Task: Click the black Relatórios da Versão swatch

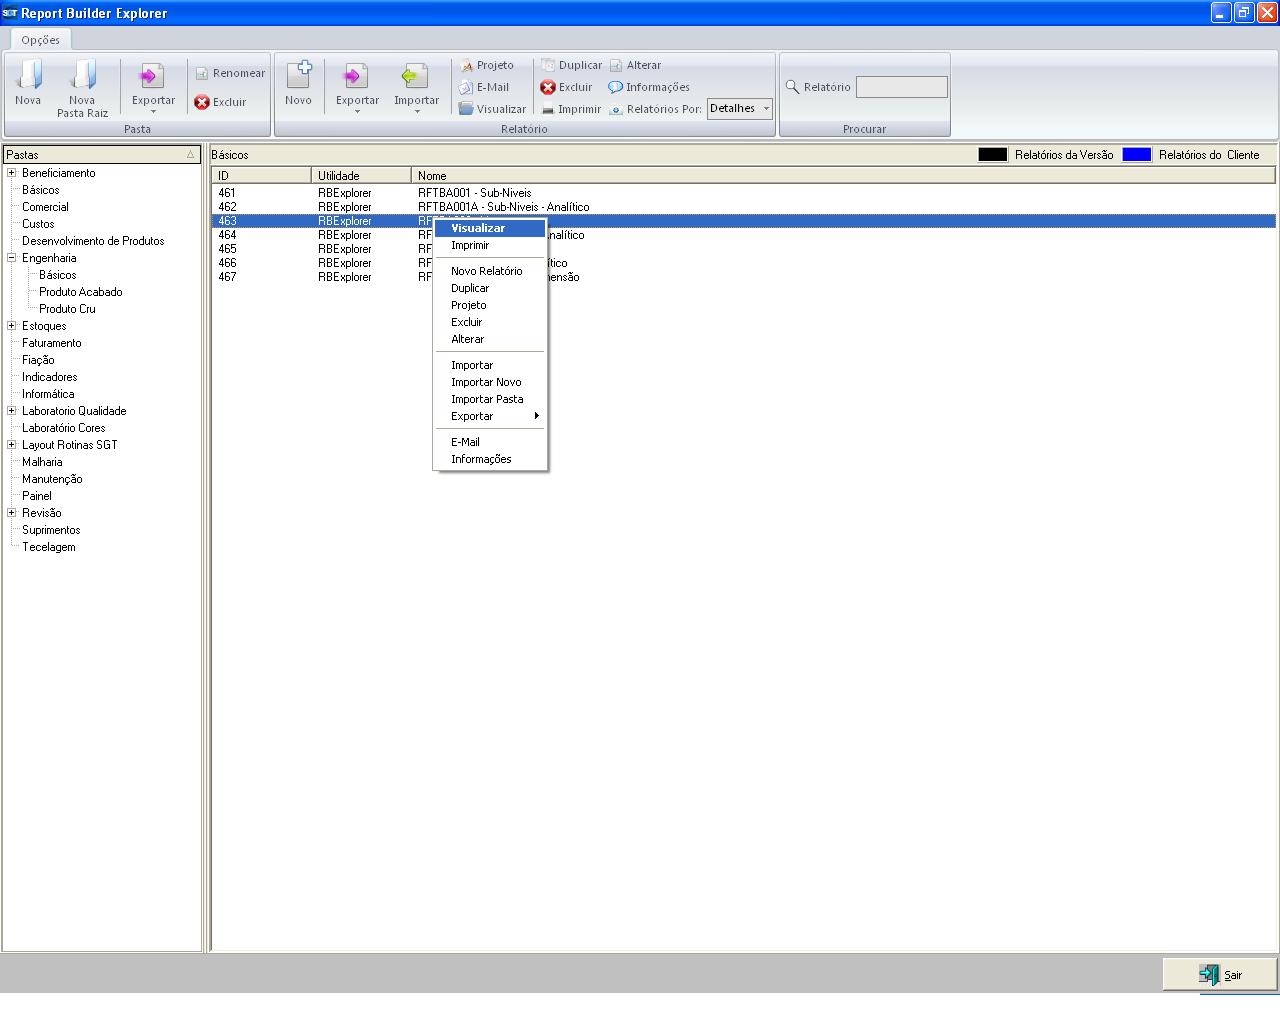Action: click(x=992, y=155)
